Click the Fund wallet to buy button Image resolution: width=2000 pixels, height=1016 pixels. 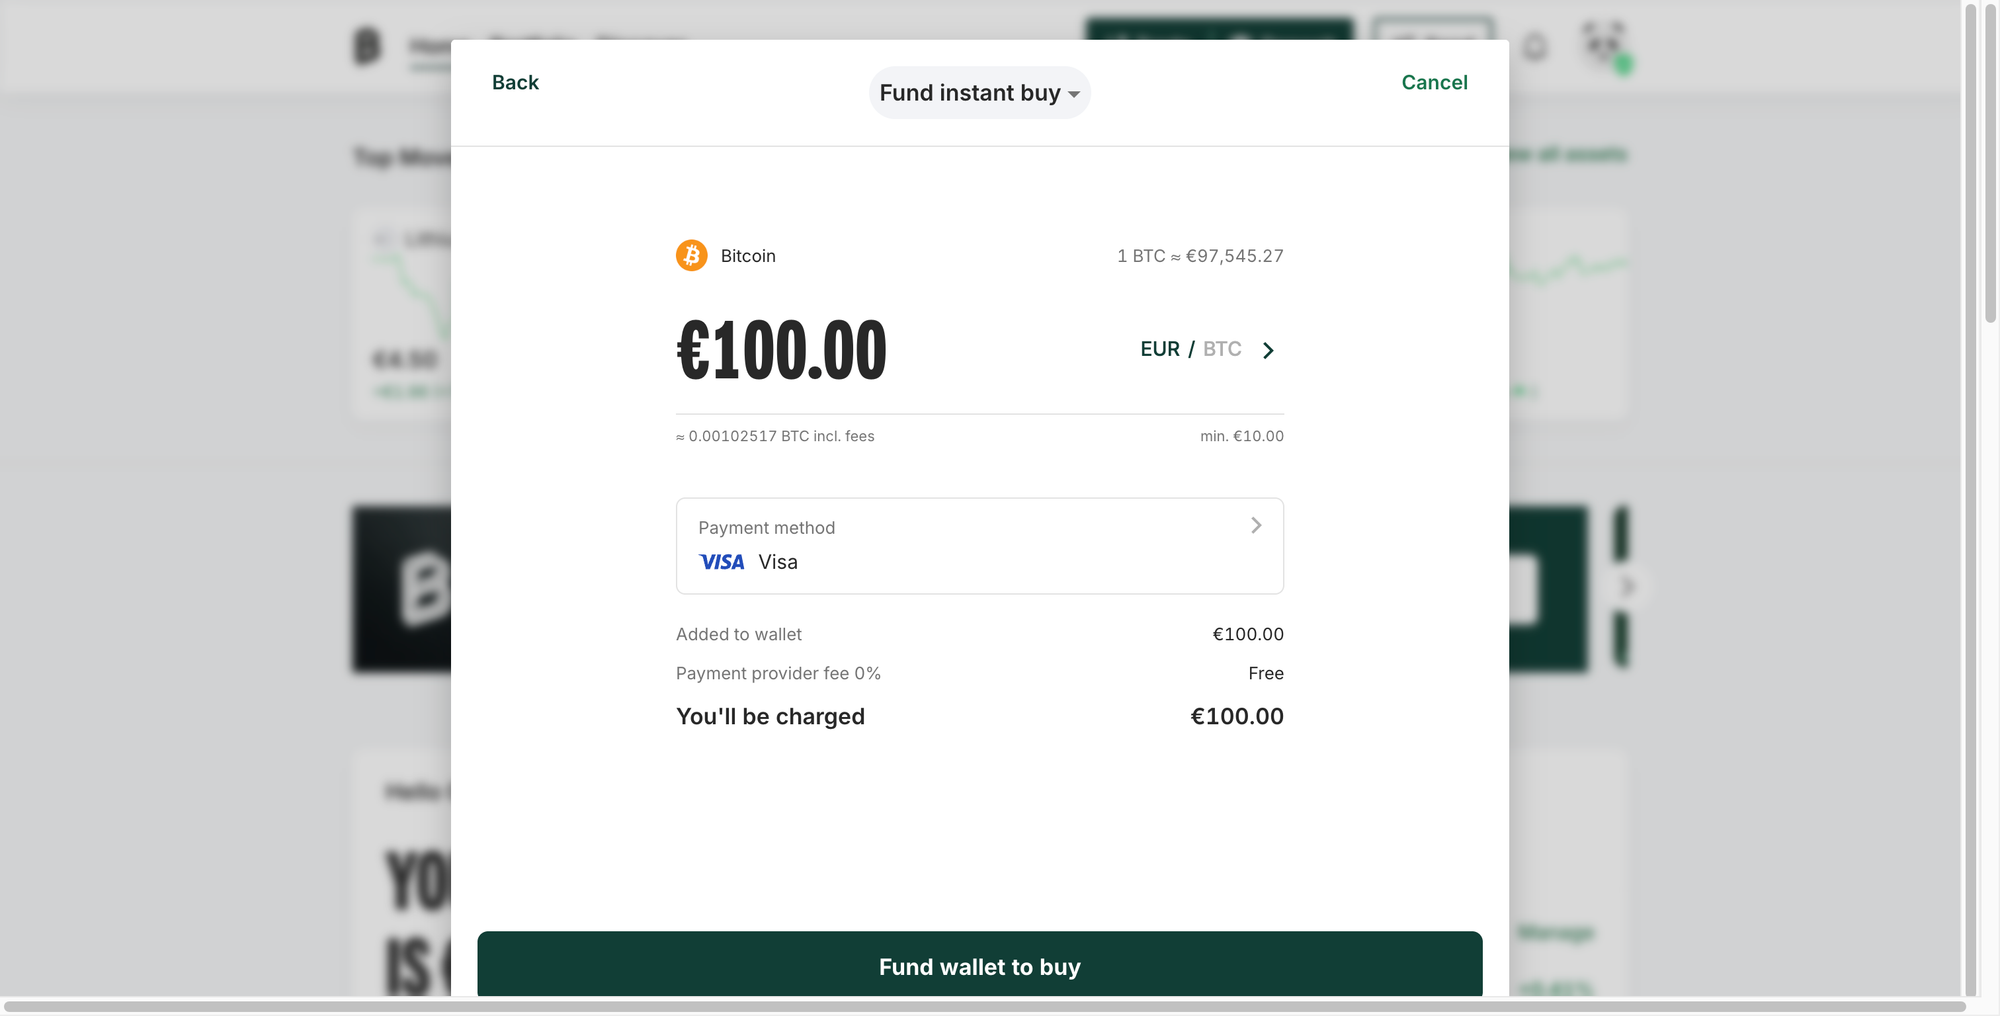(x=980, y=966)
